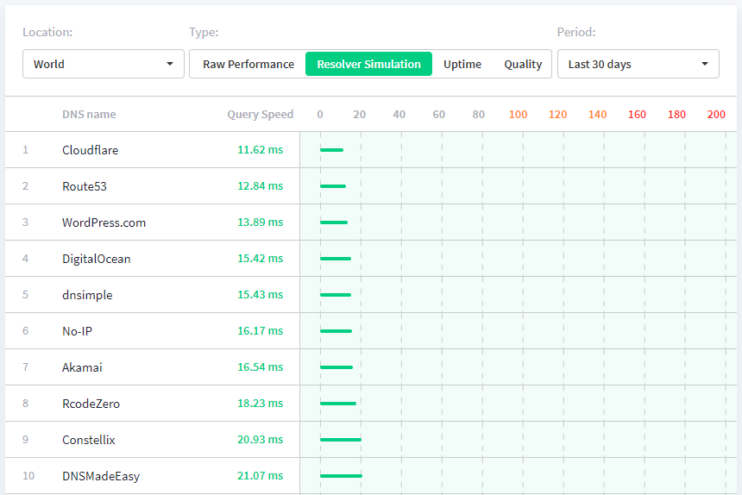The width and height of the screenshot is (742, 495).
Task: Click the DNSMadeEasy speed bar
Action: 341,476
